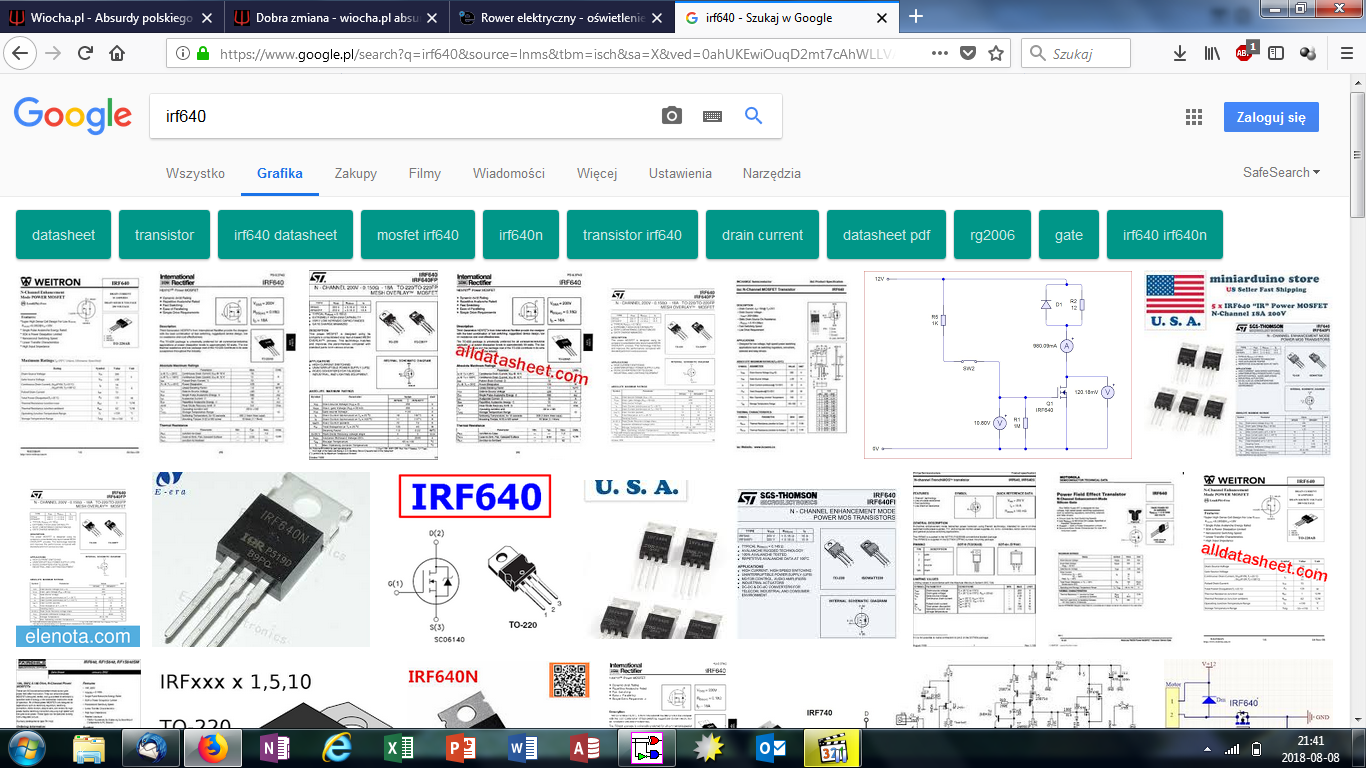
Task: Go to the Google home page logo
Action: point(73,116)
